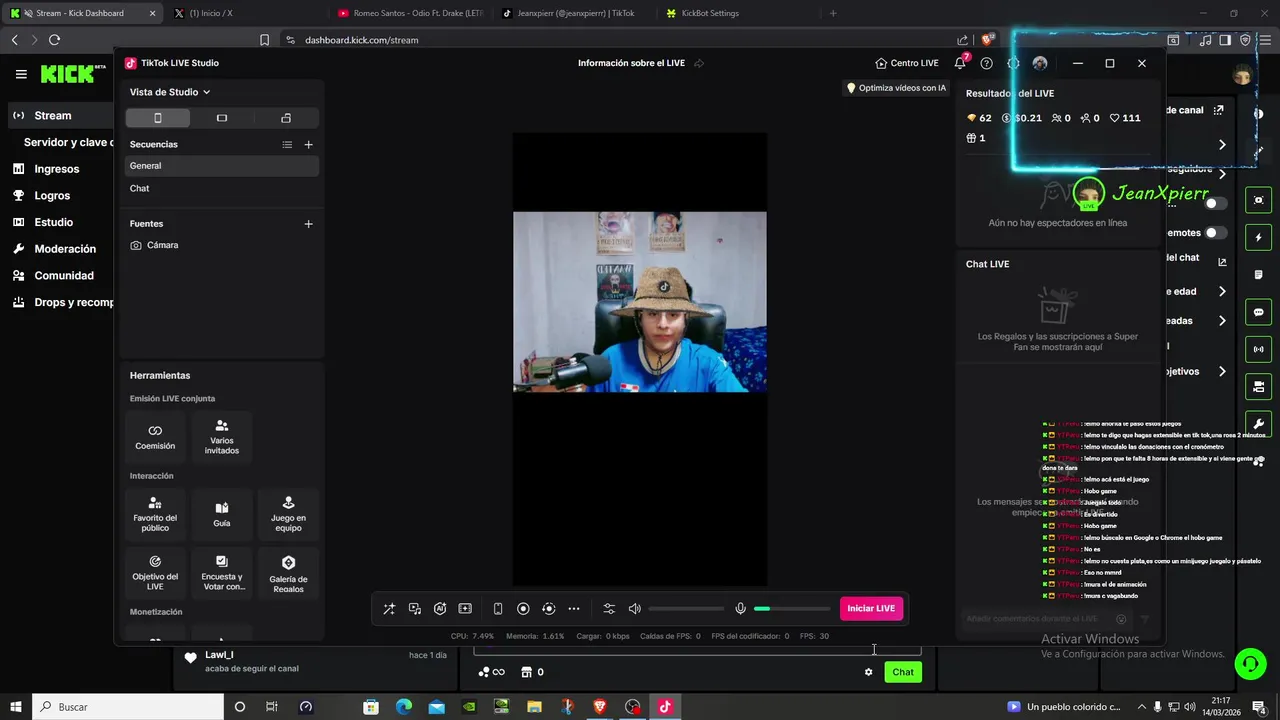Adjust the microphone level slider

pyautogui.click(x=792, y=609)
